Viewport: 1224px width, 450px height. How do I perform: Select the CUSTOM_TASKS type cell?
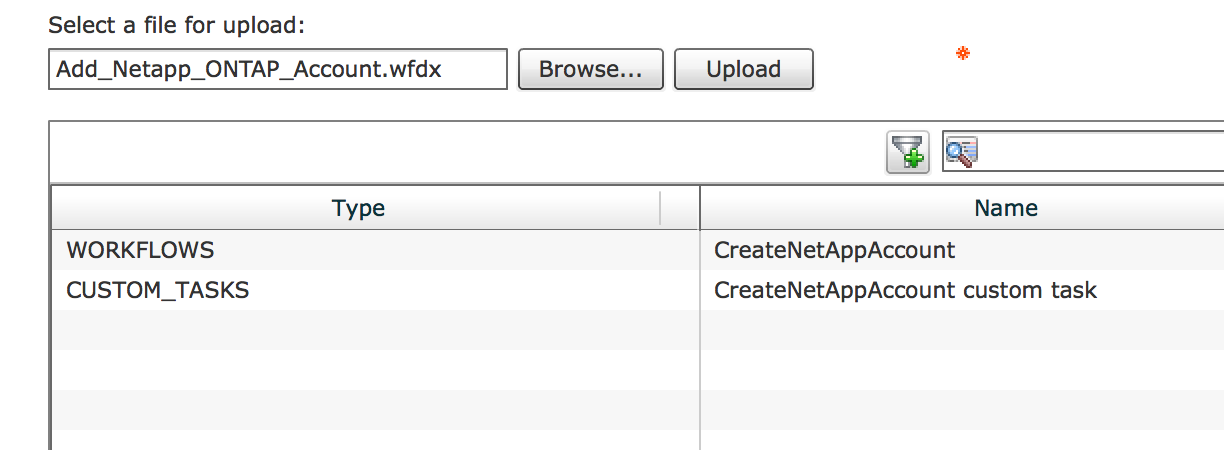click(x=375, y=290)
